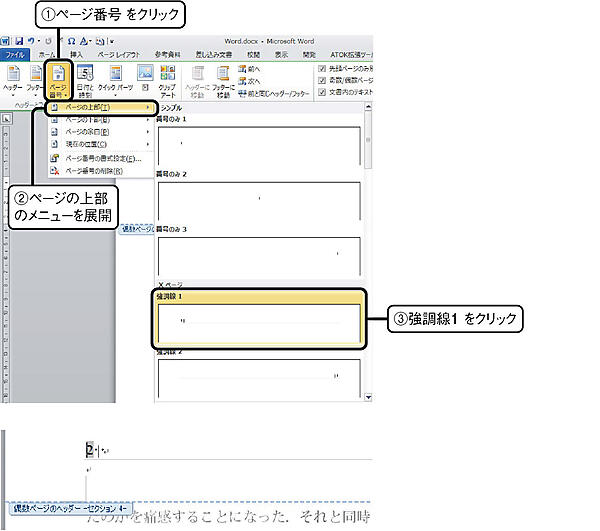Choose ページ番号の書式設定 menu entry

100,158
